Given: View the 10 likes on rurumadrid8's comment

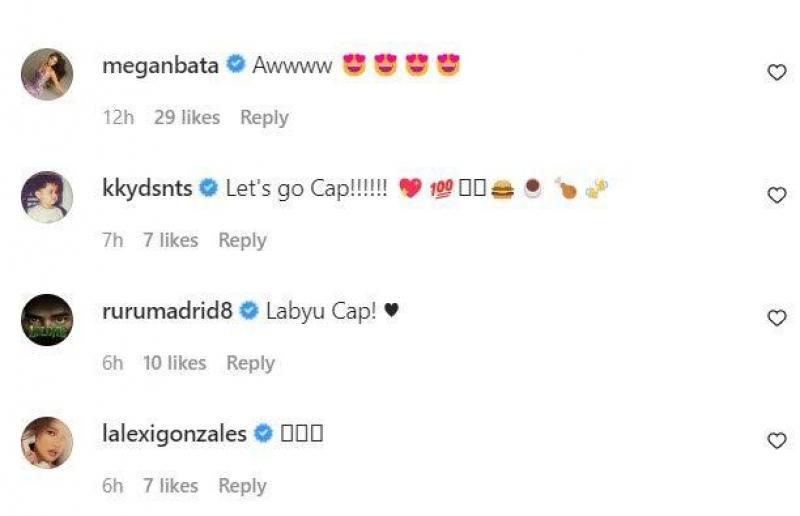Looking at the screenshot, I should pyautogui.click(x=174, y=363).
